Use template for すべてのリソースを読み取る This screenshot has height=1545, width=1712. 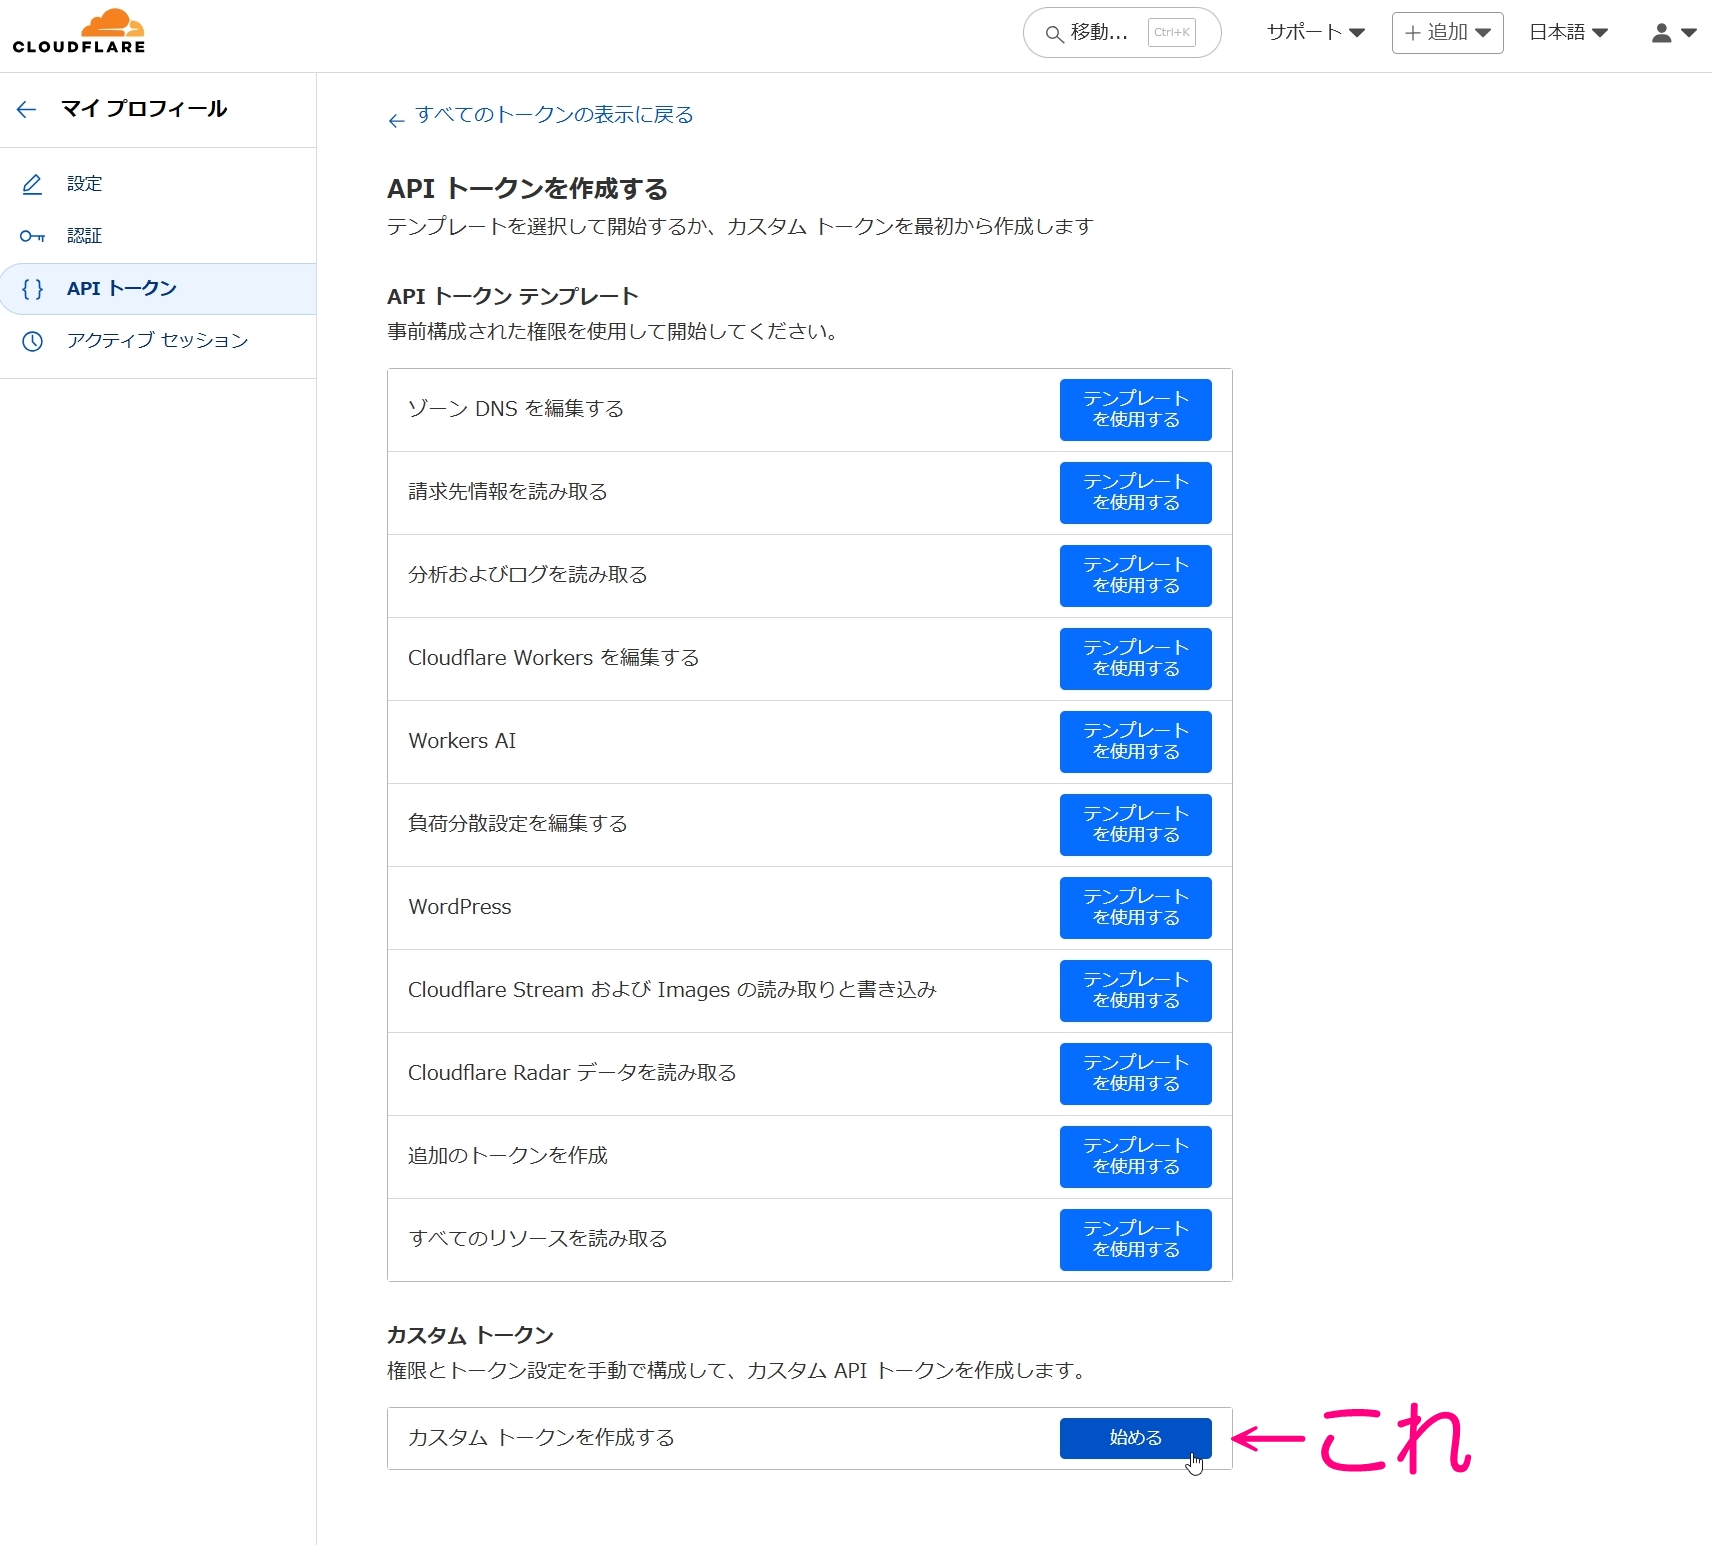(1135, 1240)
